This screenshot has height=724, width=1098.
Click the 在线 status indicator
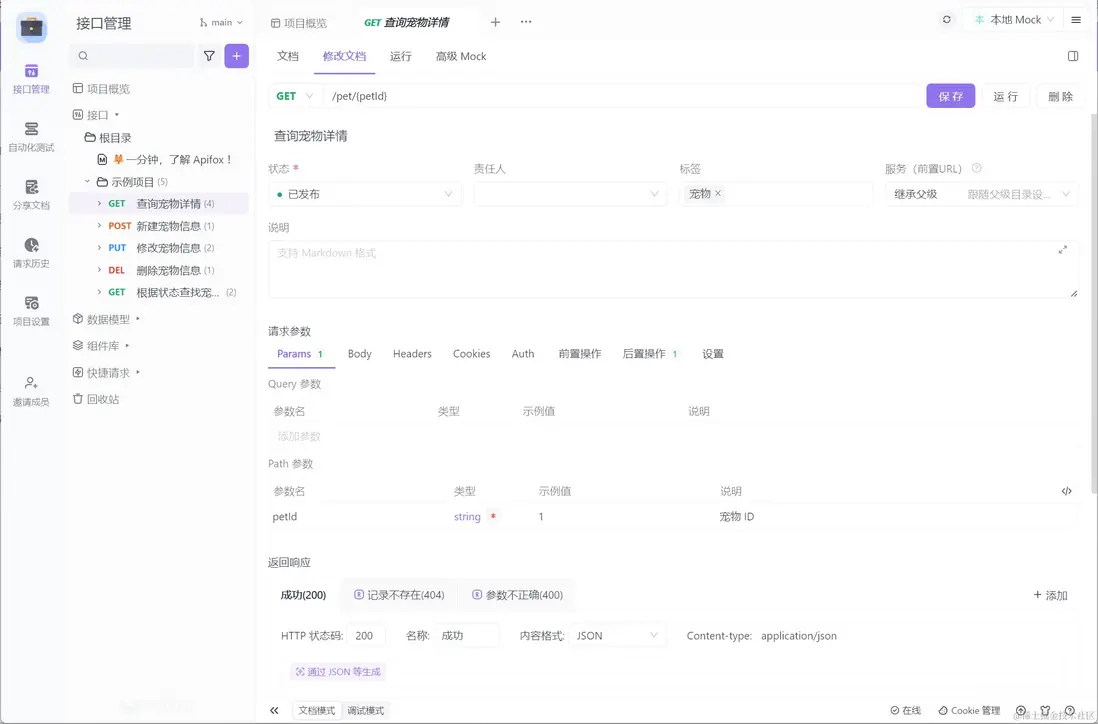point(905,710)
